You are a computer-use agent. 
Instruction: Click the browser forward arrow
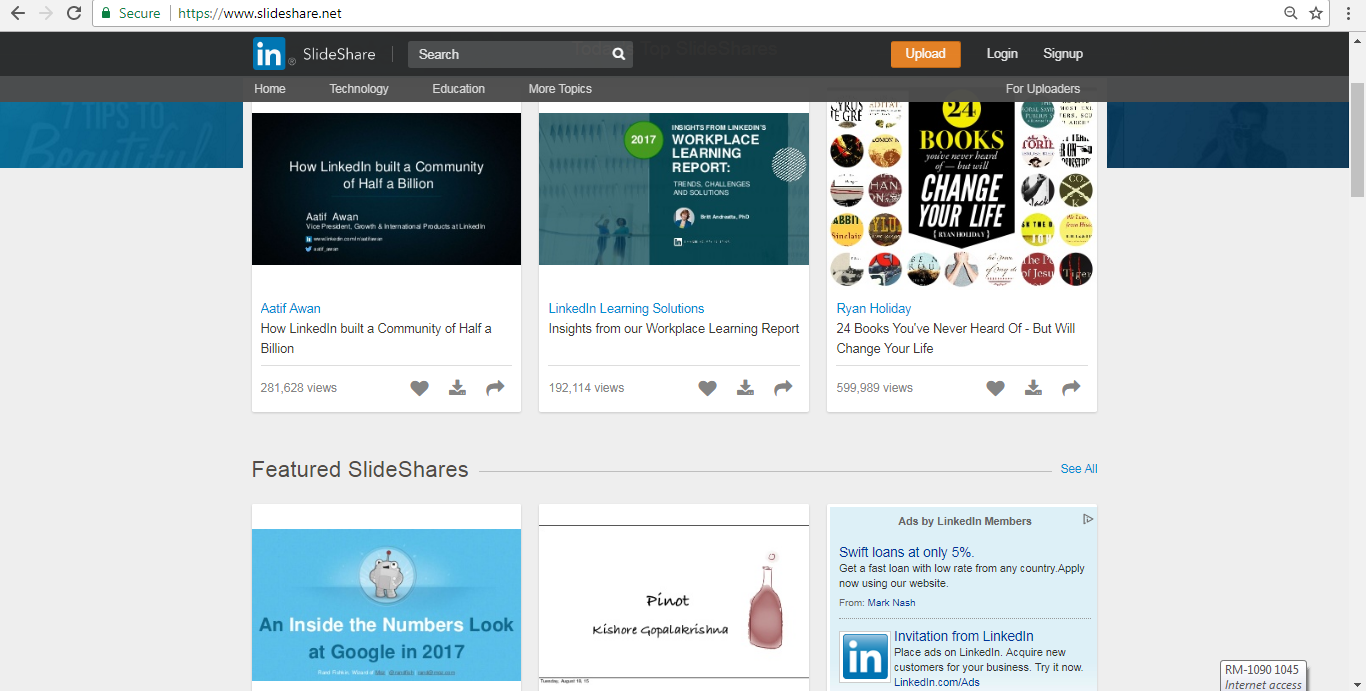click(45, 13)
